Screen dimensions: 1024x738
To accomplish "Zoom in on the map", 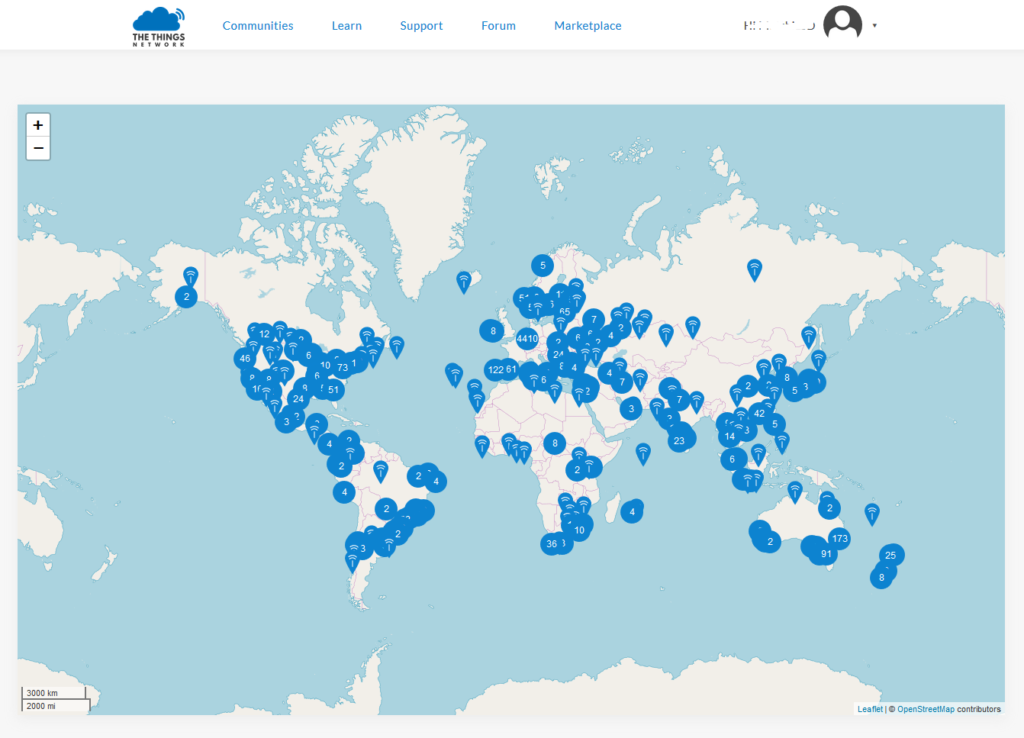I will tap(38, 125).
